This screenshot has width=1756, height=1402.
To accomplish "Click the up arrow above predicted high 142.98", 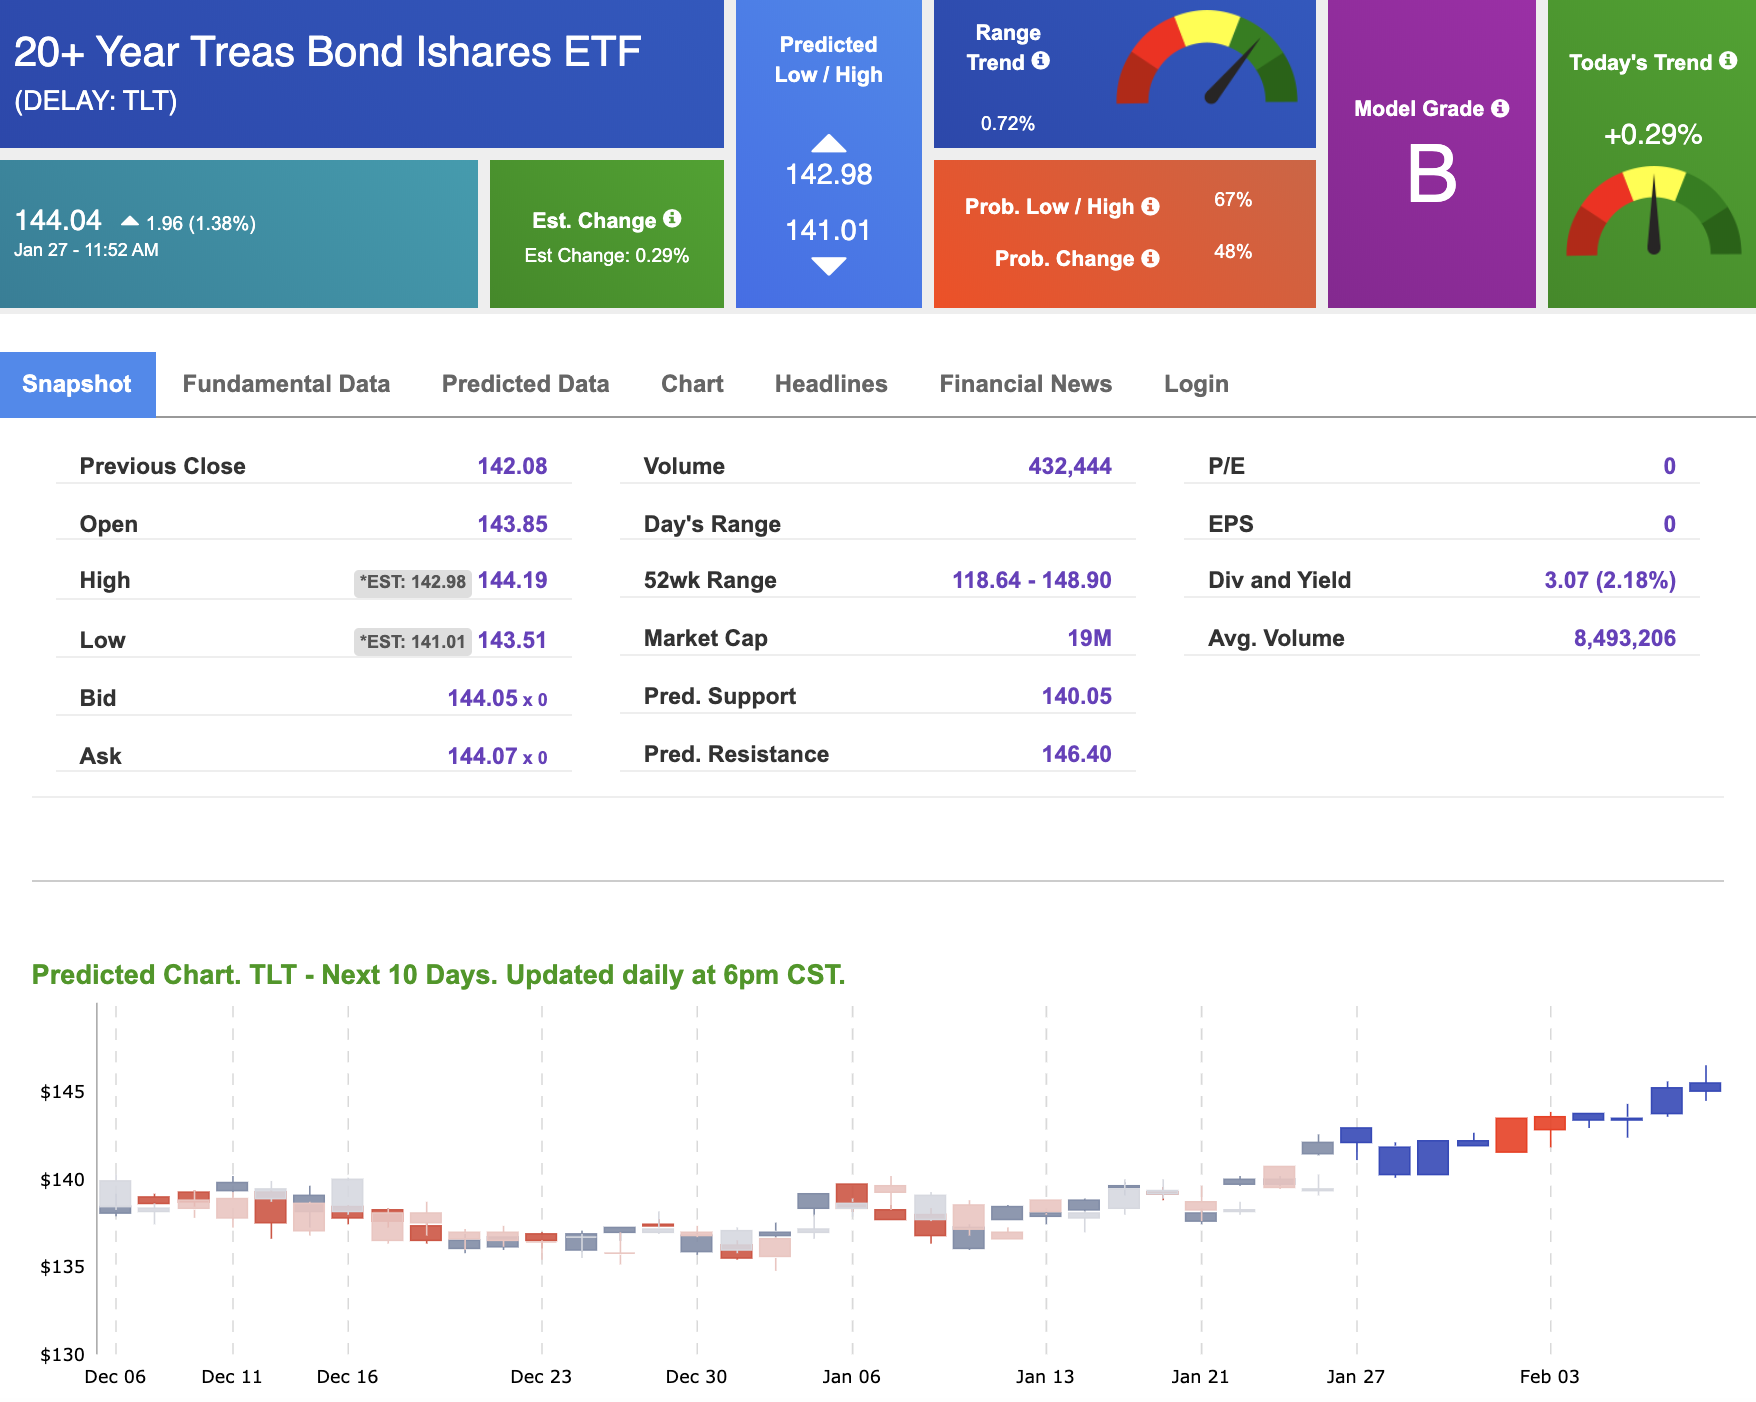I will [828, 143].
